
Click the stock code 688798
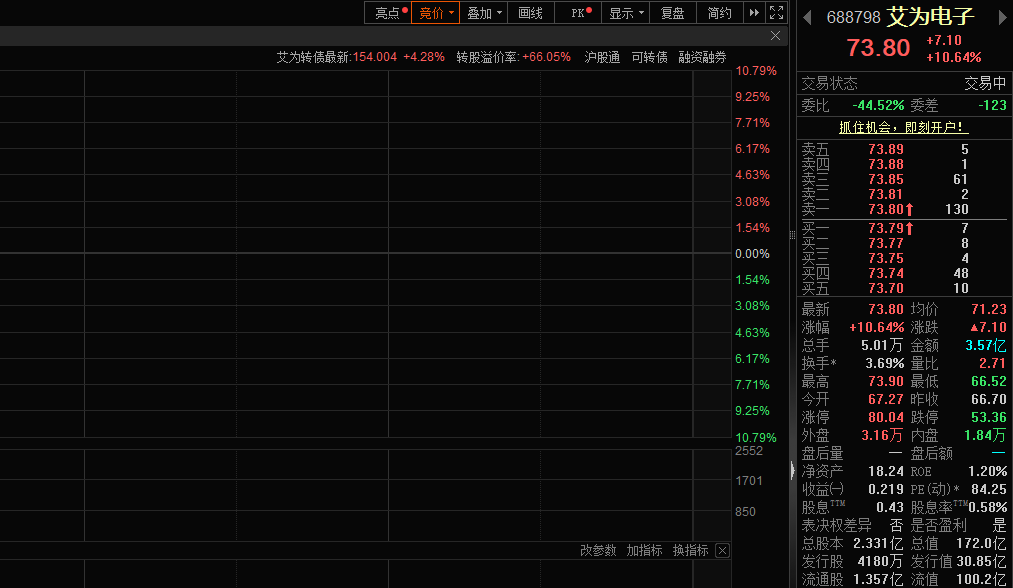click(x=853, y=17)
